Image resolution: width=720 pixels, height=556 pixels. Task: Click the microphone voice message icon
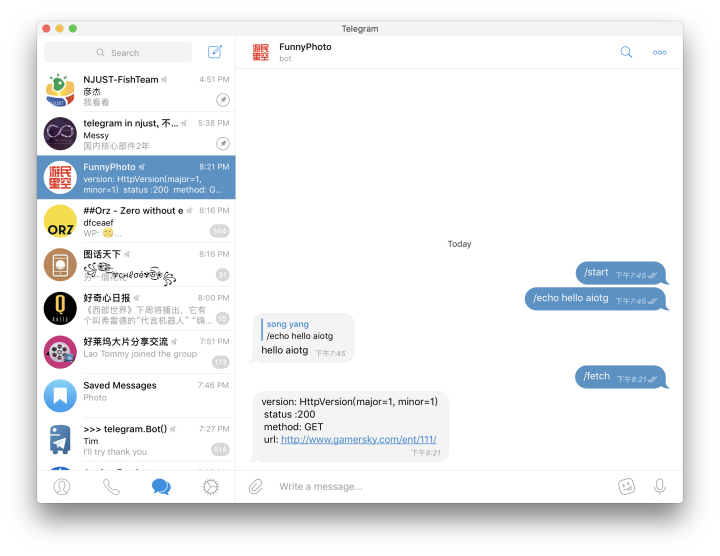tap(659, 486)
